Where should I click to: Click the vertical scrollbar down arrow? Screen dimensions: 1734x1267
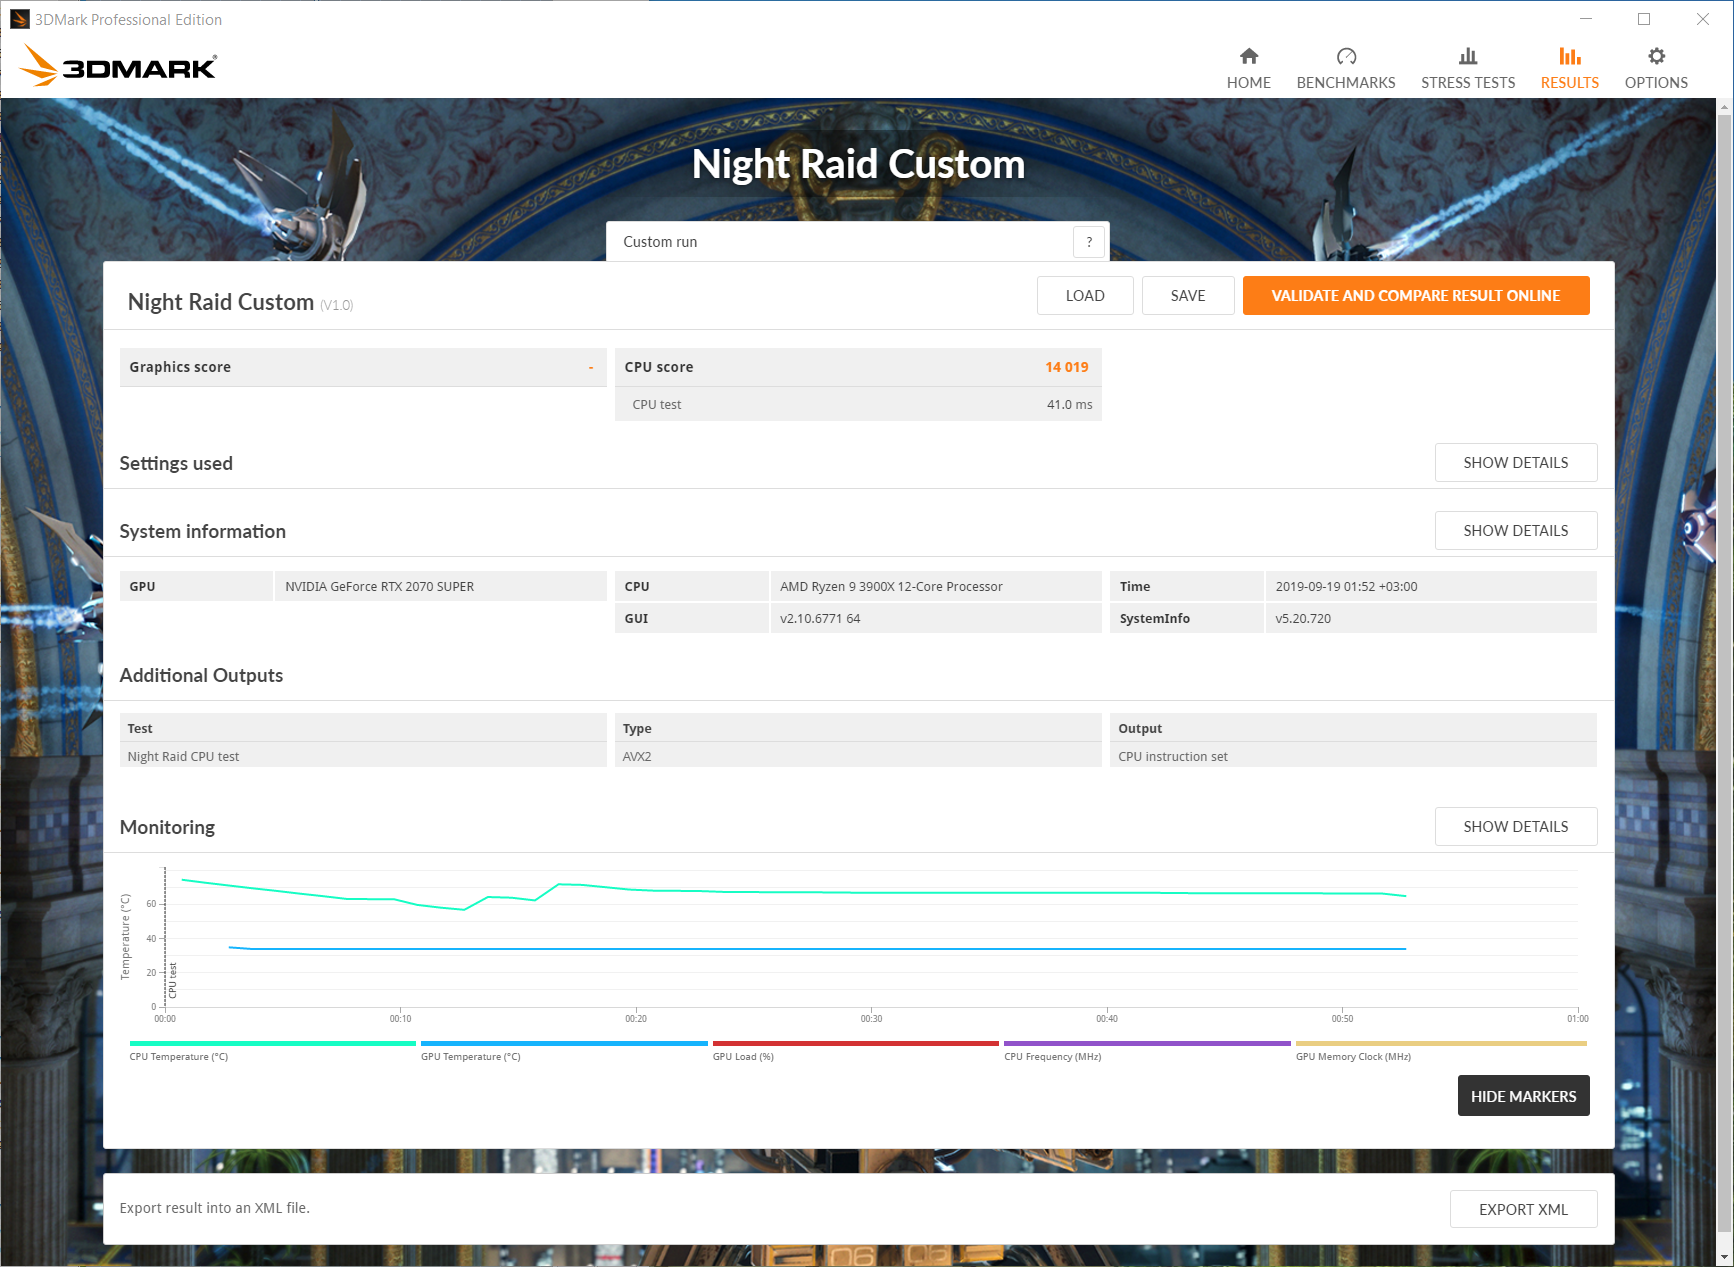pos(1725,1258)
